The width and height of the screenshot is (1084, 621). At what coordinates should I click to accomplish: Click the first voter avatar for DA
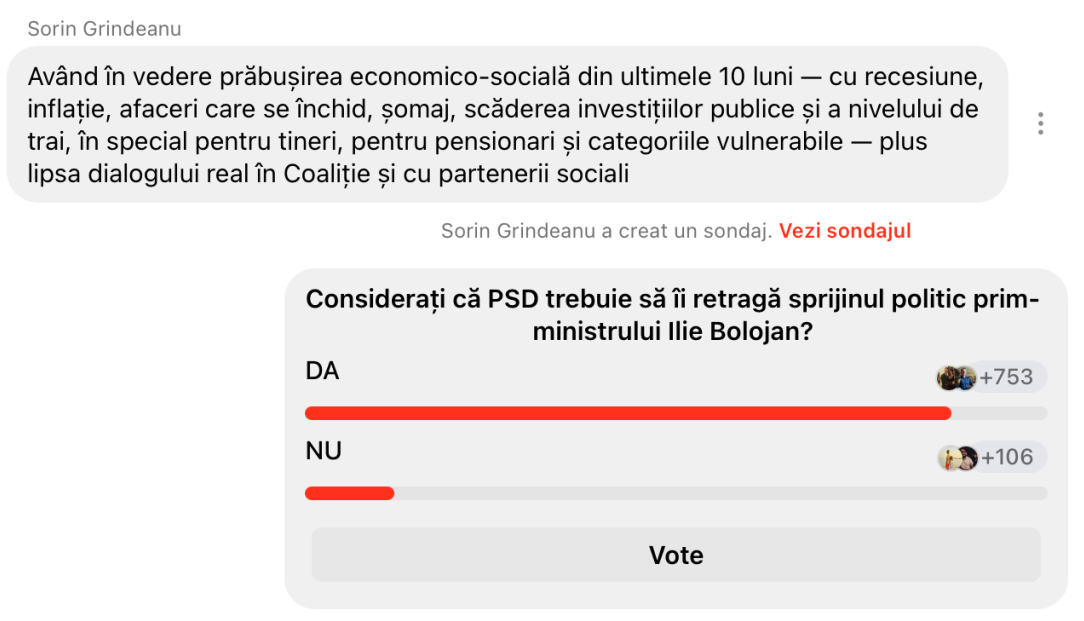947,378
